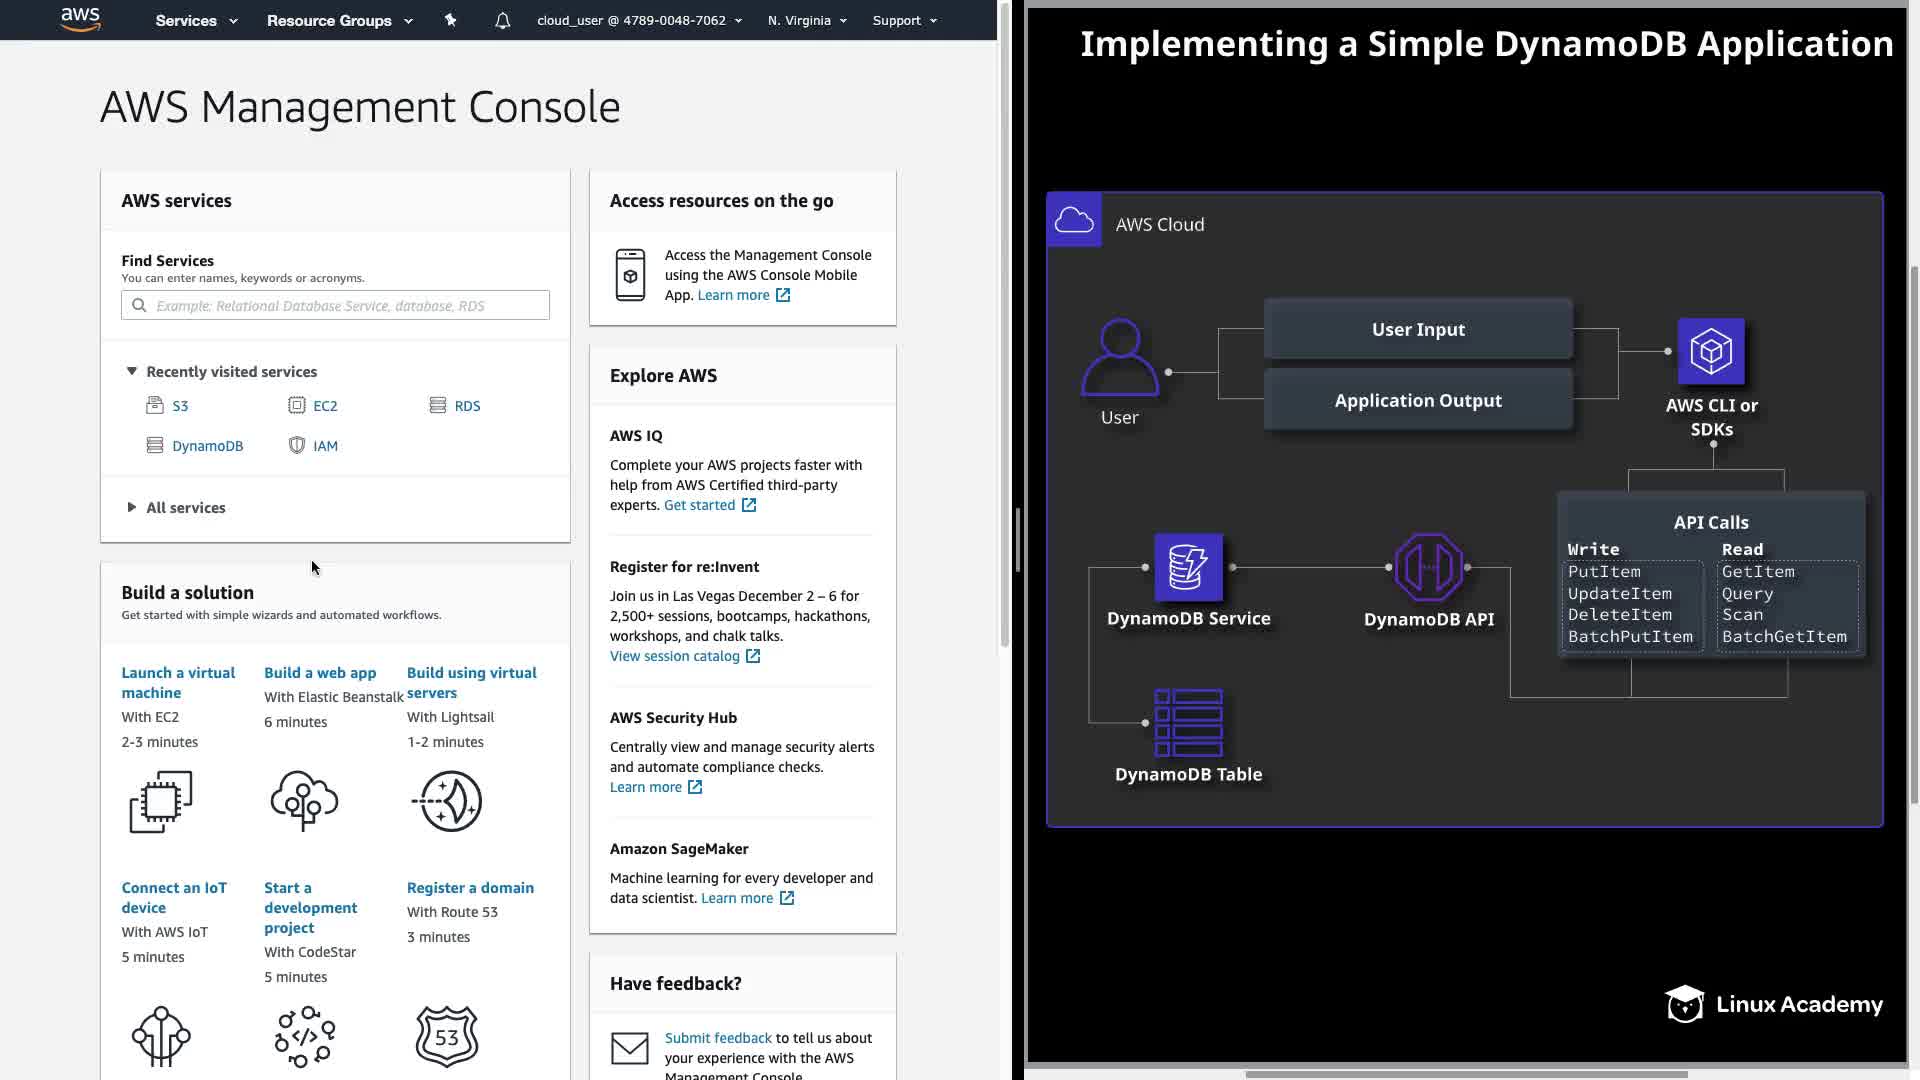
Task: Open the pin shortcuts icon in navbar
Action: coord(450,20)
